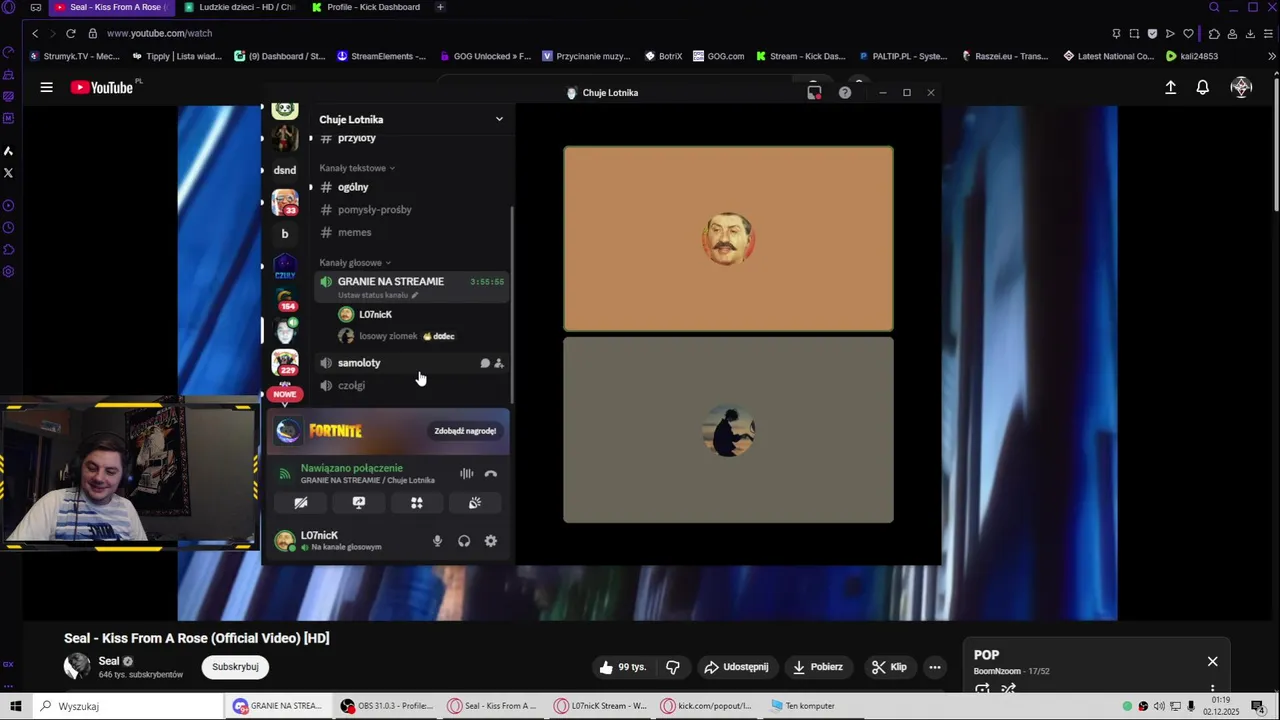1280x720 pixels.
Task: Click the NOWE unread mentions indicator
Action: [285, 394]
